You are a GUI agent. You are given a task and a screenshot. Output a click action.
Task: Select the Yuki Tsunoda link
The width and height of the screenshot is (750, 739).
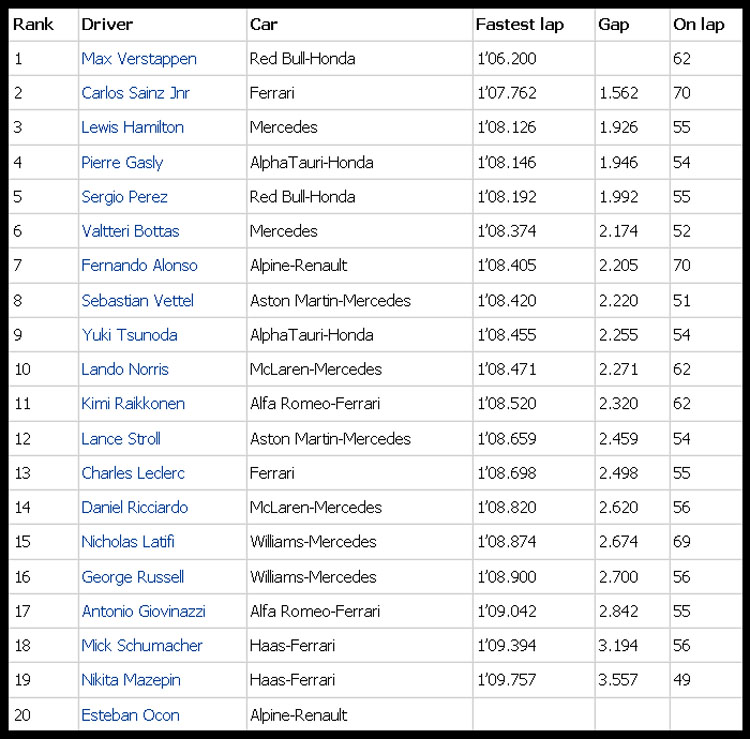coord(129,335)
